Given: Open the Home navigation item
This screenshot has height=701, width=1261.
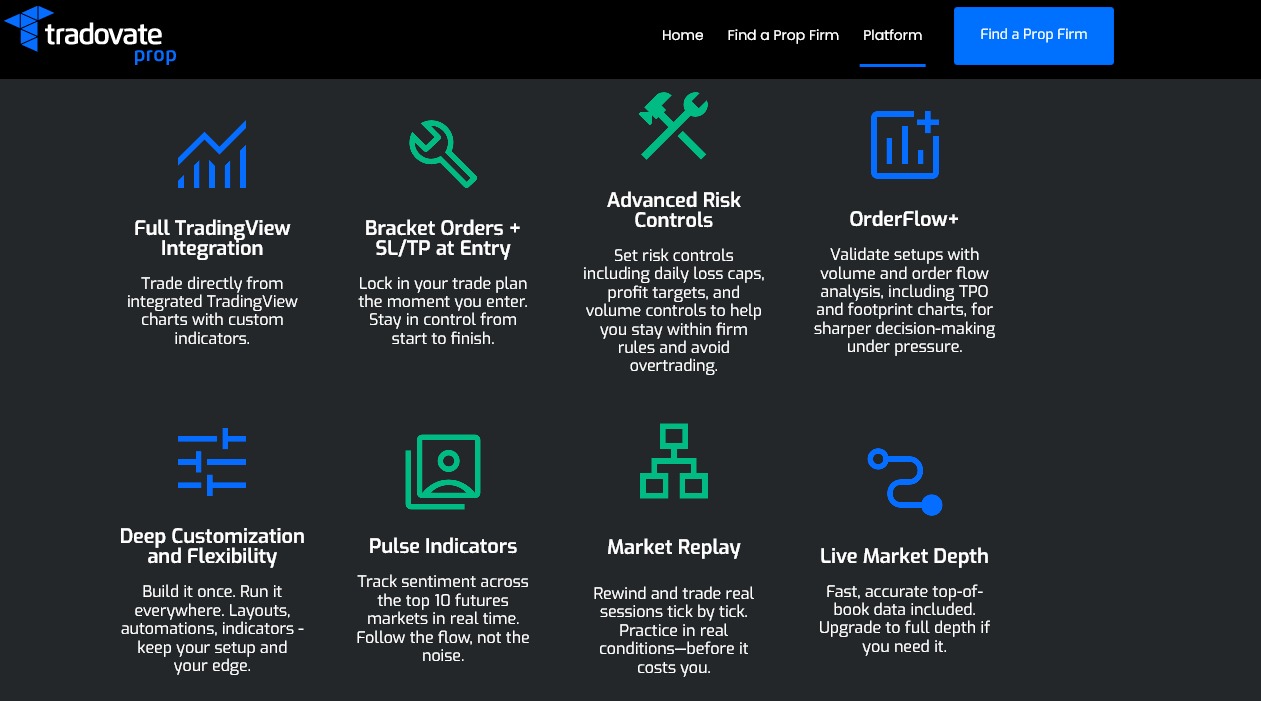Looking at the screenshot, I should click(x=682, y=35).
